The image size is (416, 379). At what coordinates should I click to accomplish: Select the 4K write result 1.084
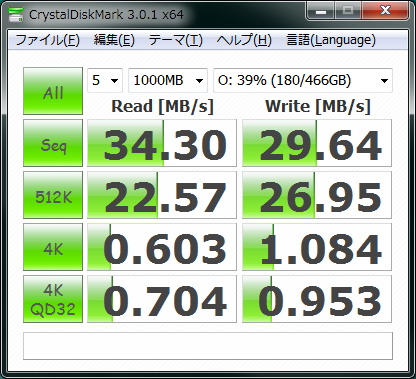317,247
